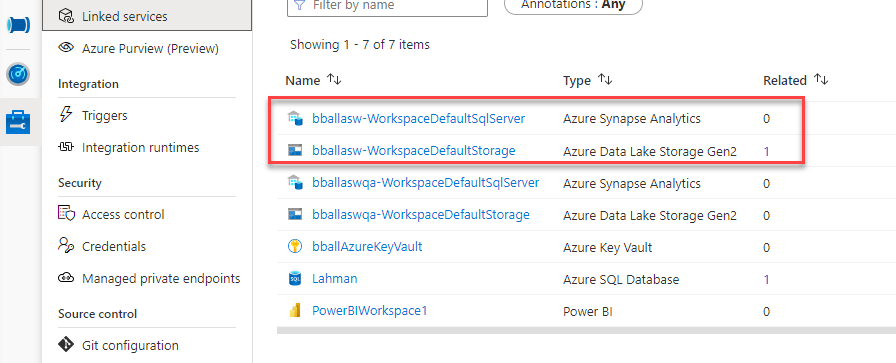
Task: Click the bballAzureKeyVault key vault icon
Action: (x=294, y=247)
